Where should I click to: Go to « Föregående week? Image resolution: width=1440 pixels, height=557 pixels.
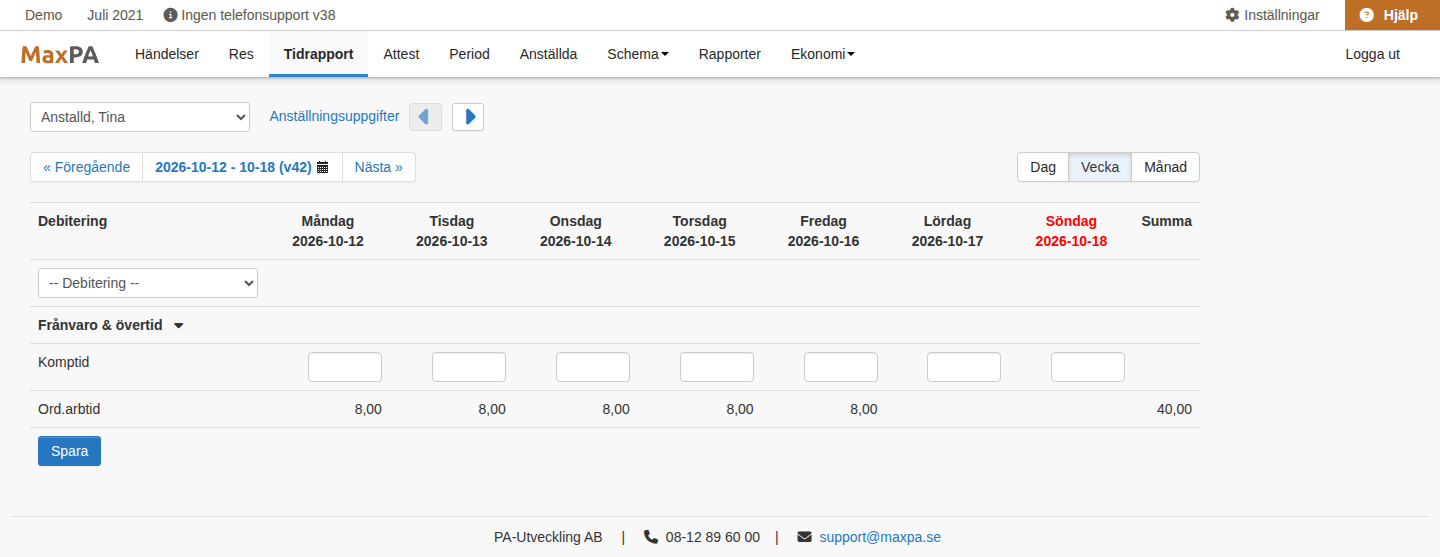(87, 167)
